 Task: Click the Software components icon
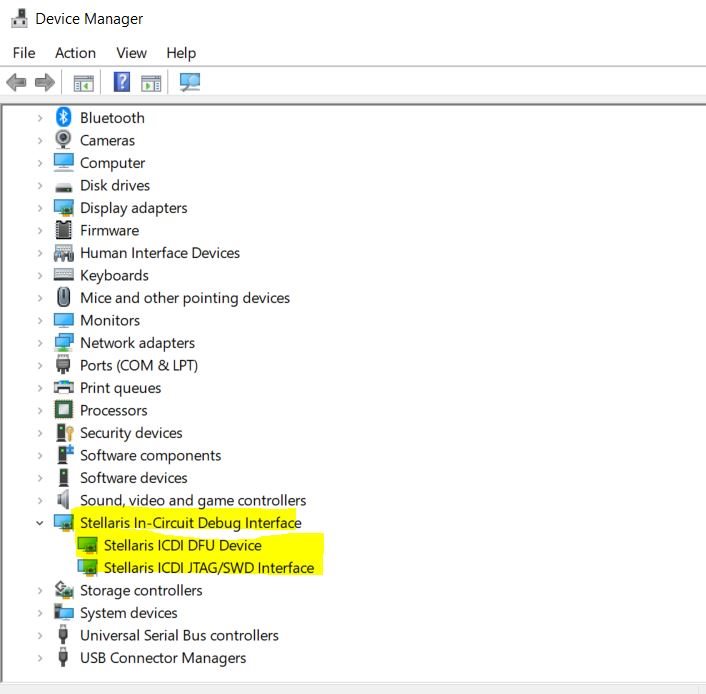pos(65,454)
